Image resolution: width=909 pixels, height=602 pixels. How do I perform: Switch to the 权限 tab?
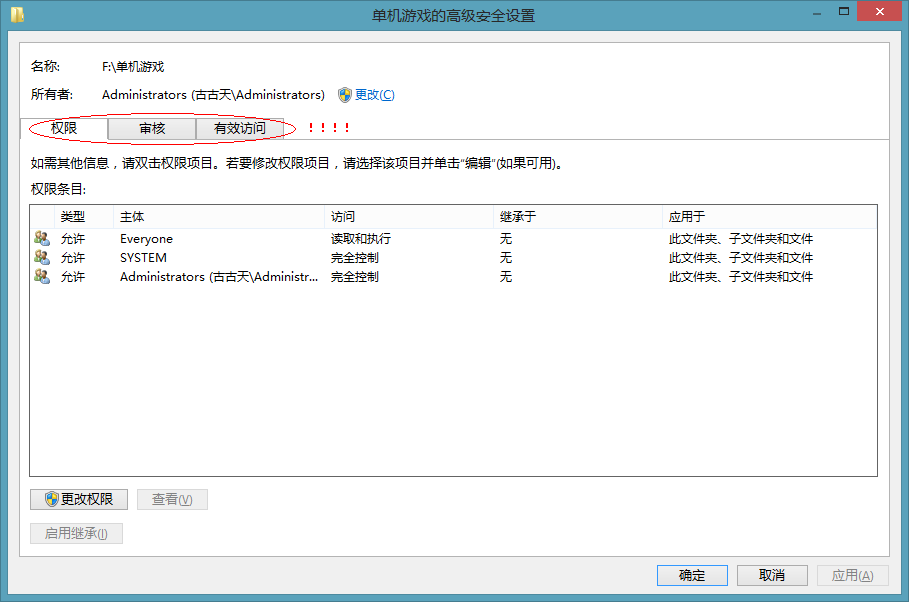pyautogui.click(x=64, y=128)
